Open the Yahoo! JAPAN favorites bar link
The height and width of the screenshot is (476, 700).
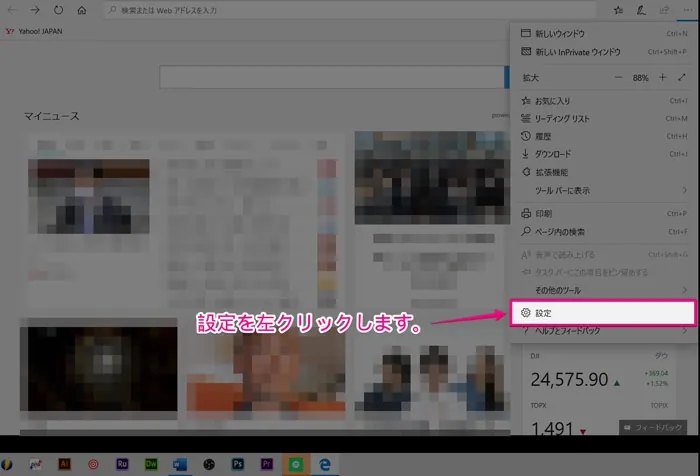point(34,31)
